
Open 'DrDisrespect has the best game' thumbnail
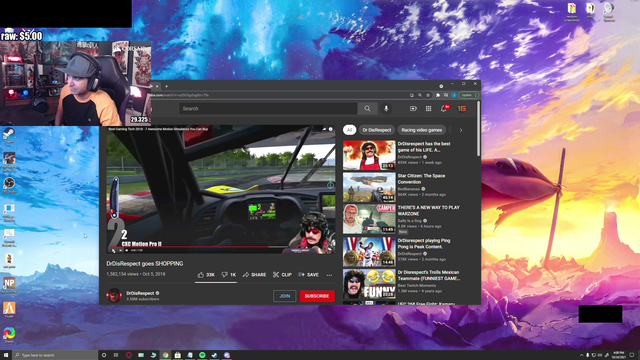[x=369, y=155]
